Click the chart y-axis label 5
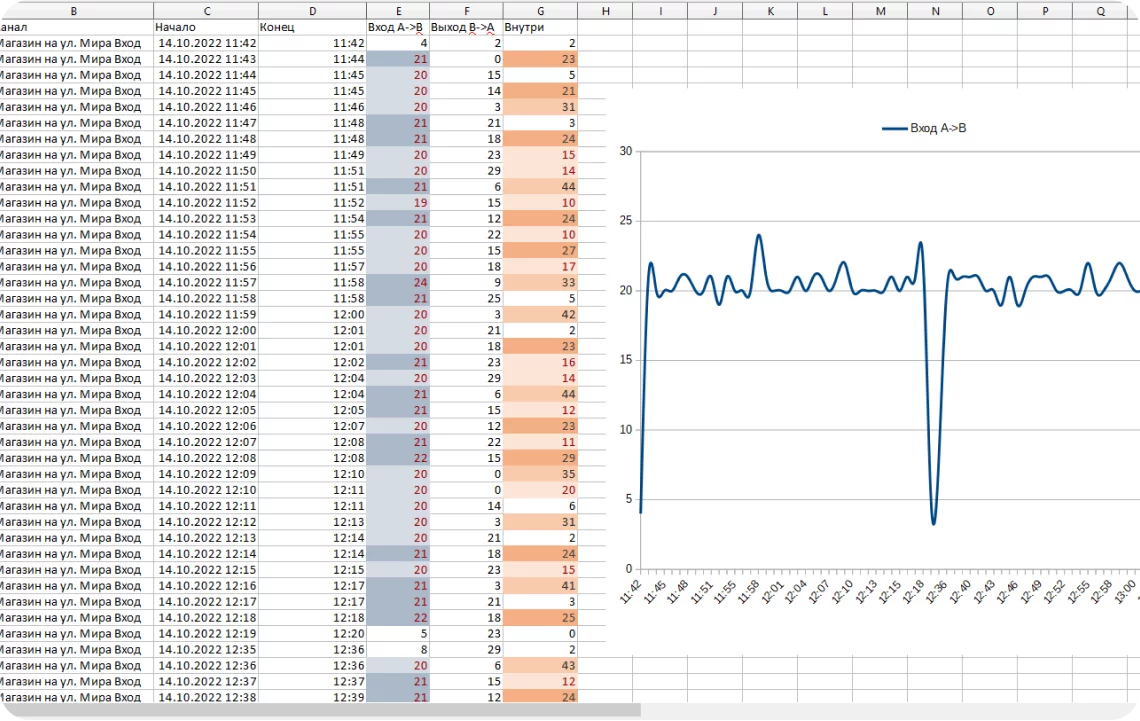Screen dimensions: 1140x721 (x=629, y=499)
